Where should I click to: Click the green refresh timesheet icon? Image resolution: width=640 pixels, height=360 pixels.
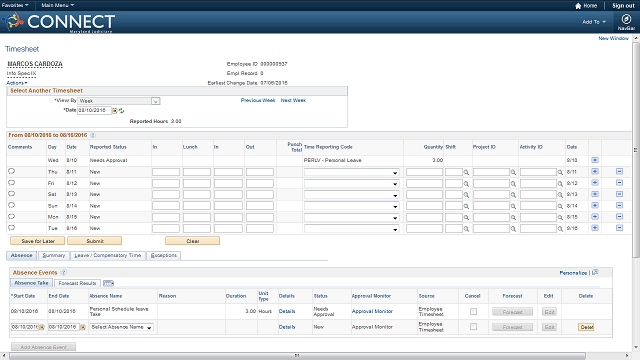click(122, 111)
